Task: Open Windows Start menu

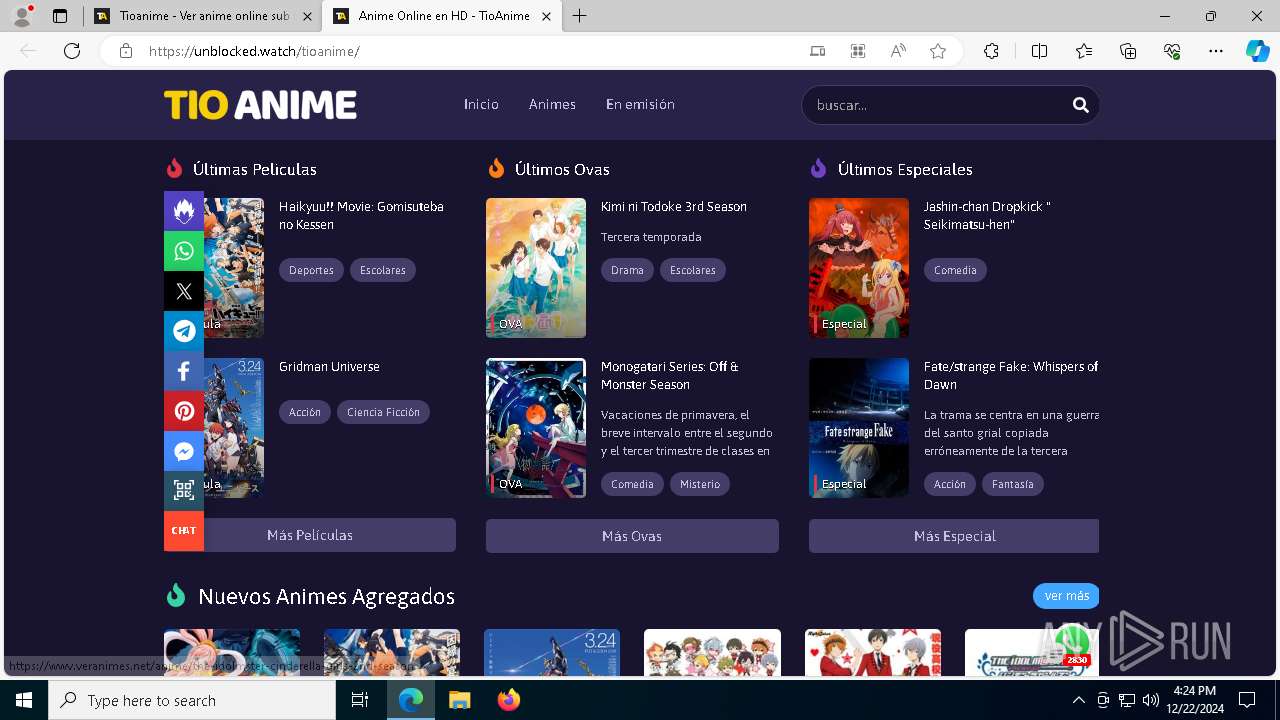Action: tap(24, 700)
